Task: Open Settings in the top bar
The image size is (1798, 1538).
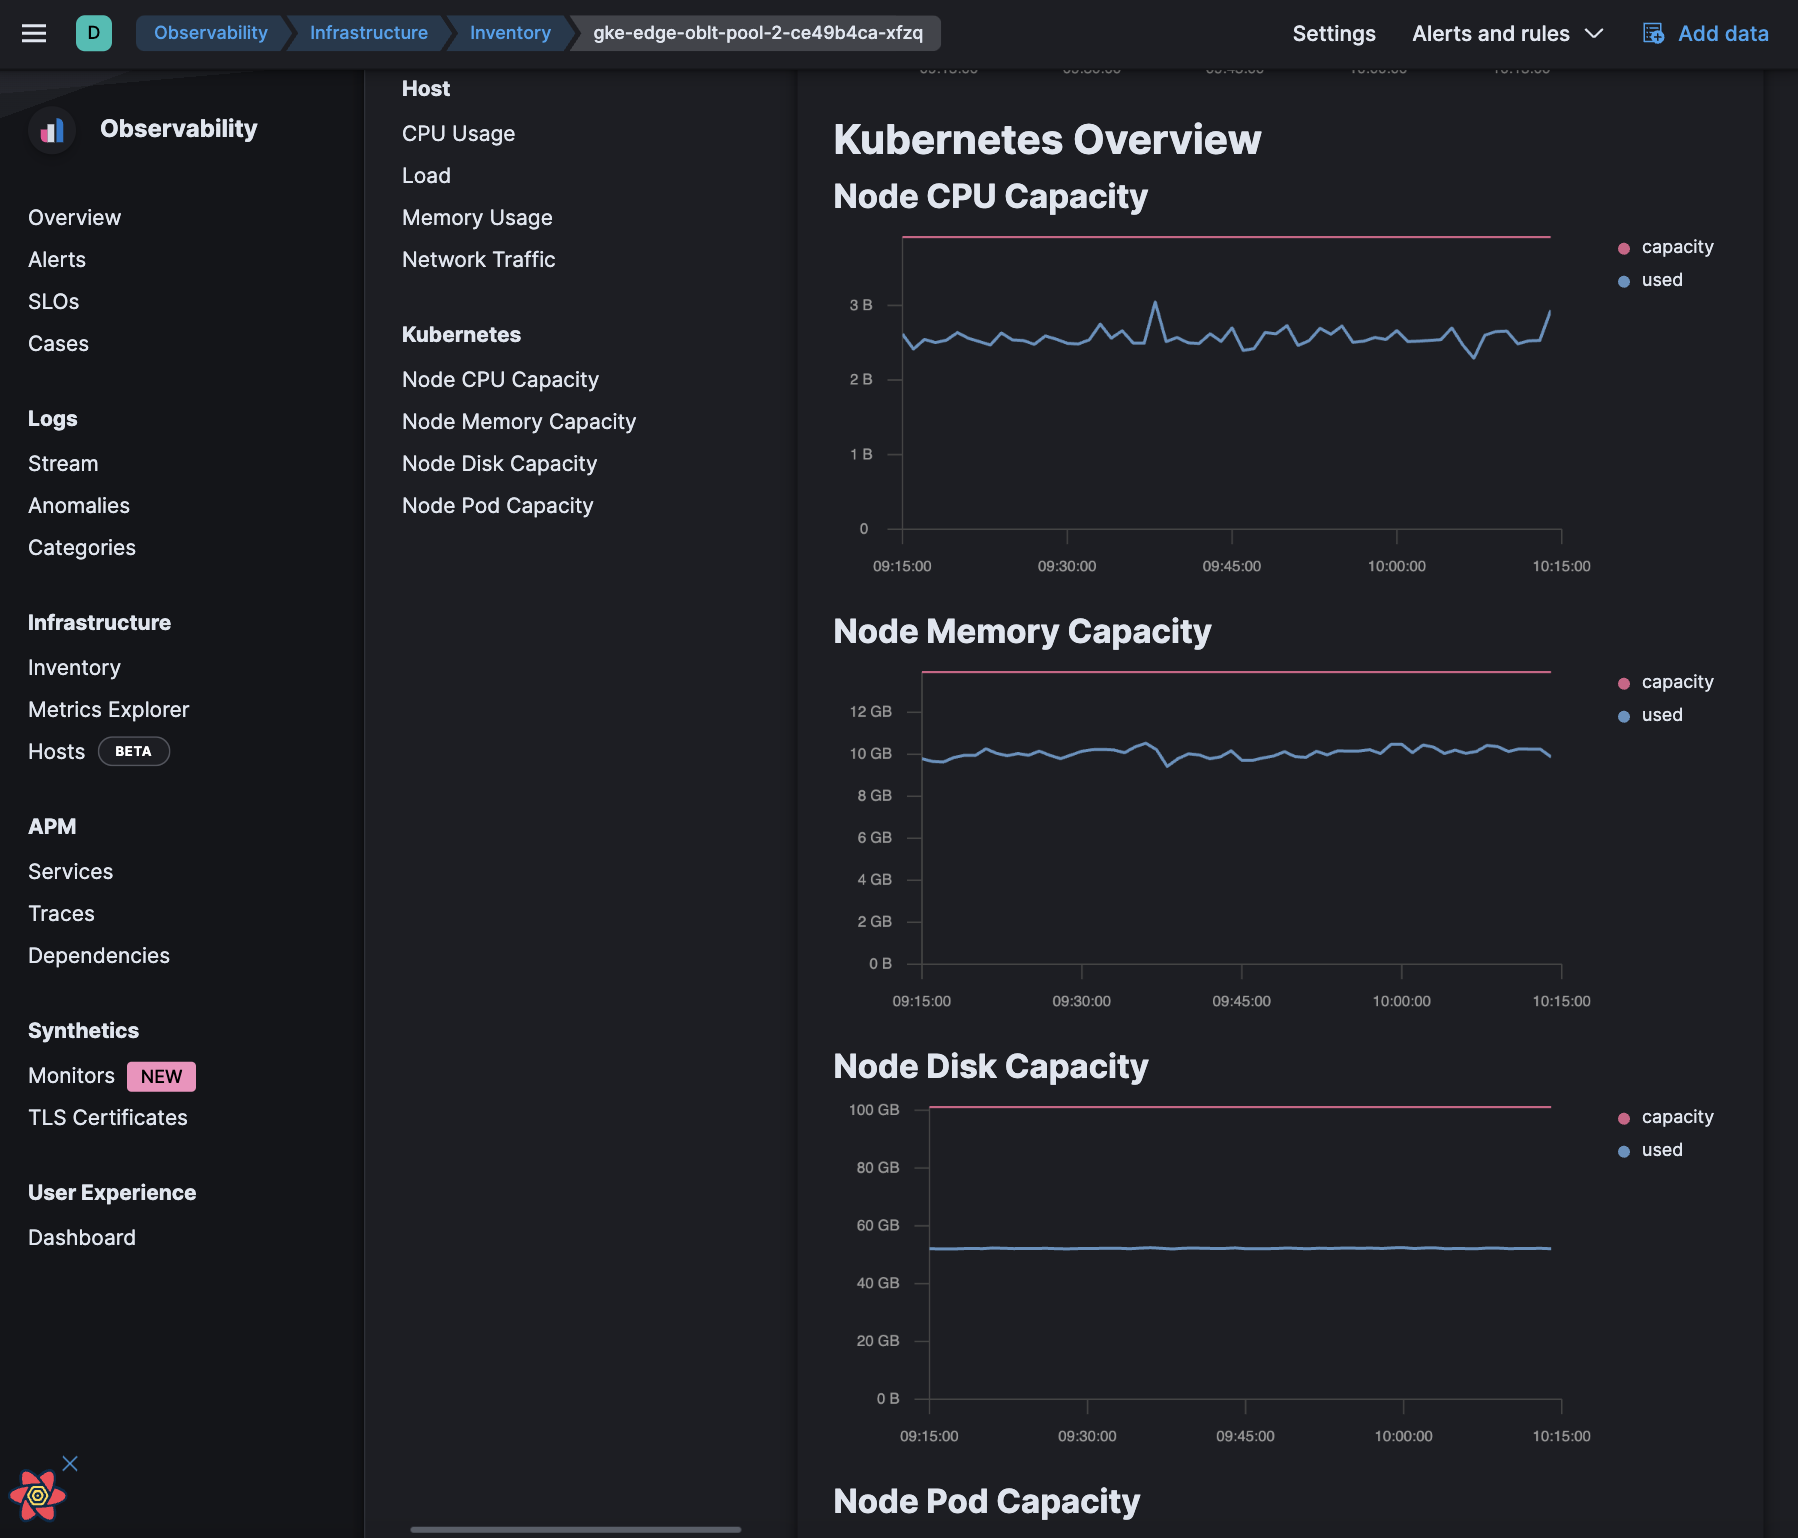Action: pyautogui.click(x=1334, y=33)
